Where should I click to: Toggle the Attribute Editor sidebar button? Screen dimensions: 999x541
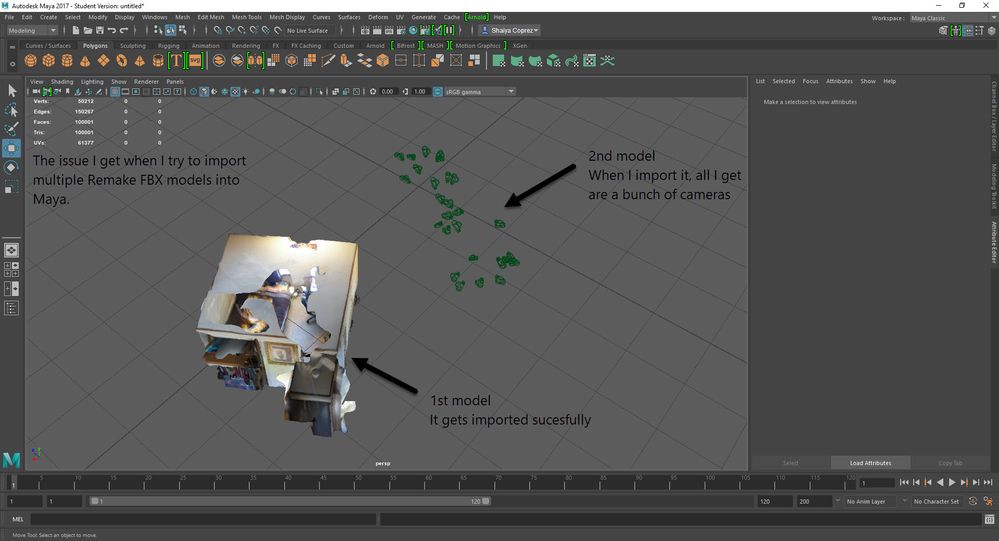click(993, 242)
